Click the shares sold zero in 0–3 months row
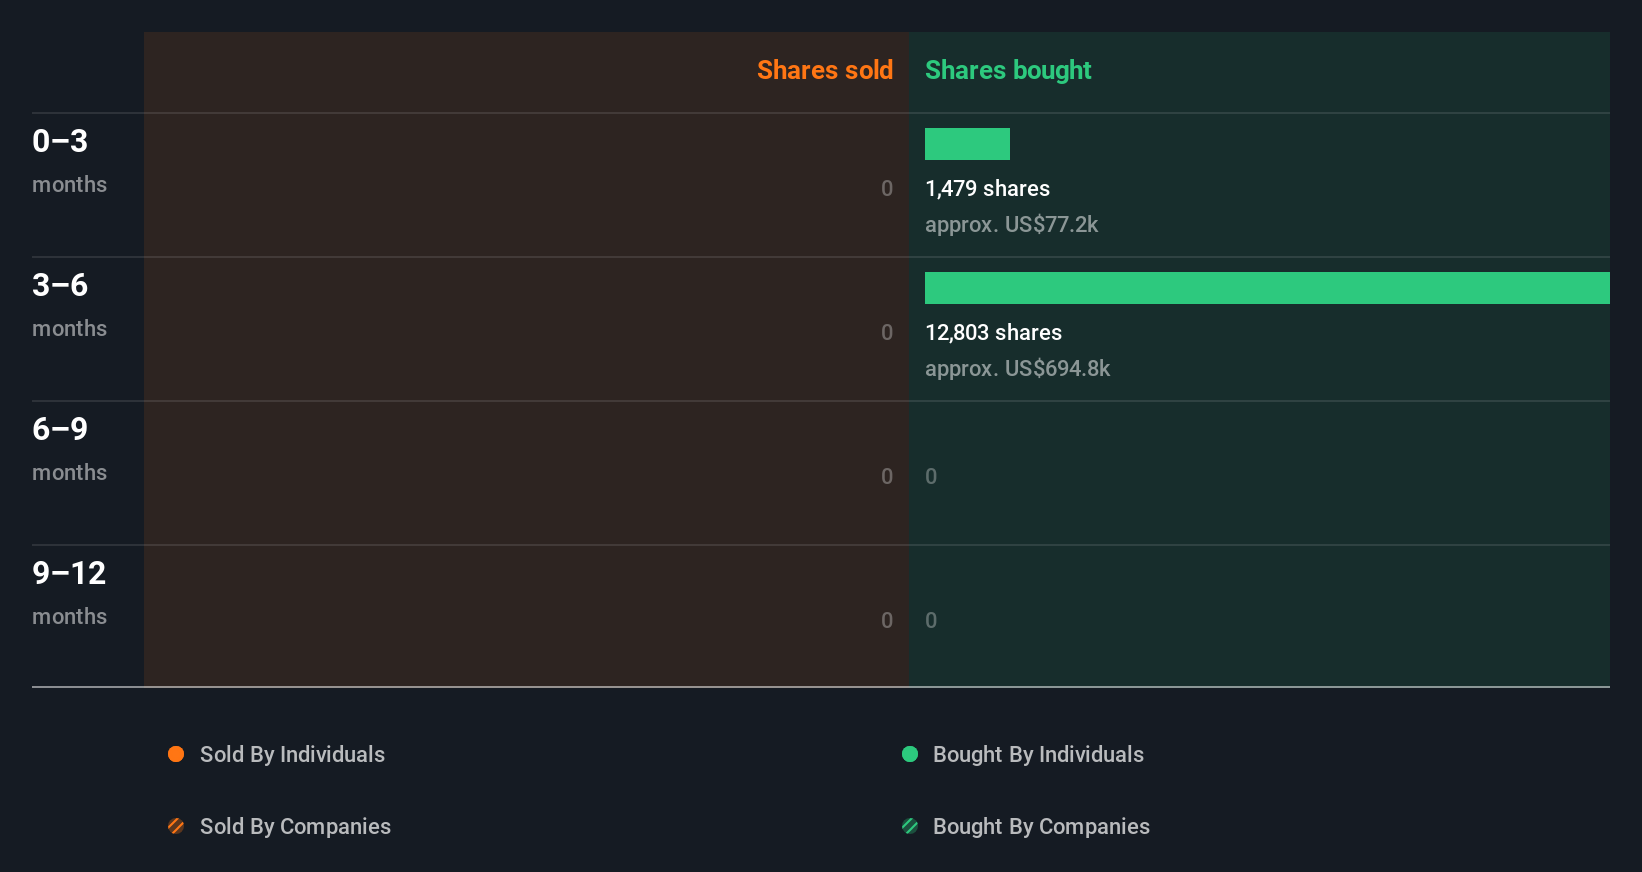 887,188
